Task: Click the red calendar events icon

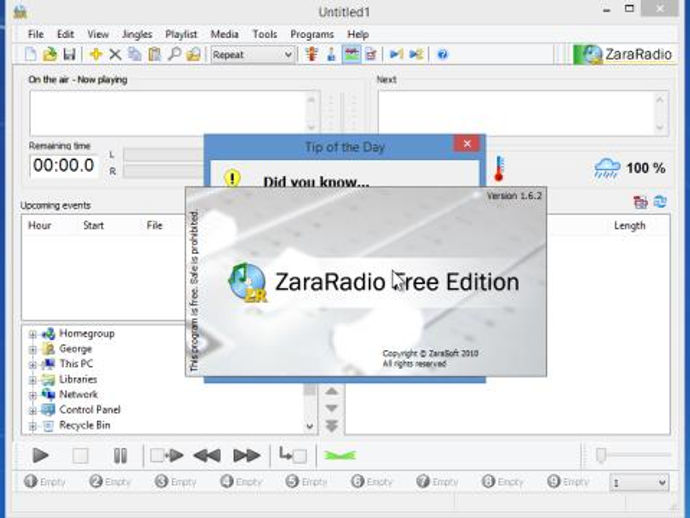Action: coord(640,202)
